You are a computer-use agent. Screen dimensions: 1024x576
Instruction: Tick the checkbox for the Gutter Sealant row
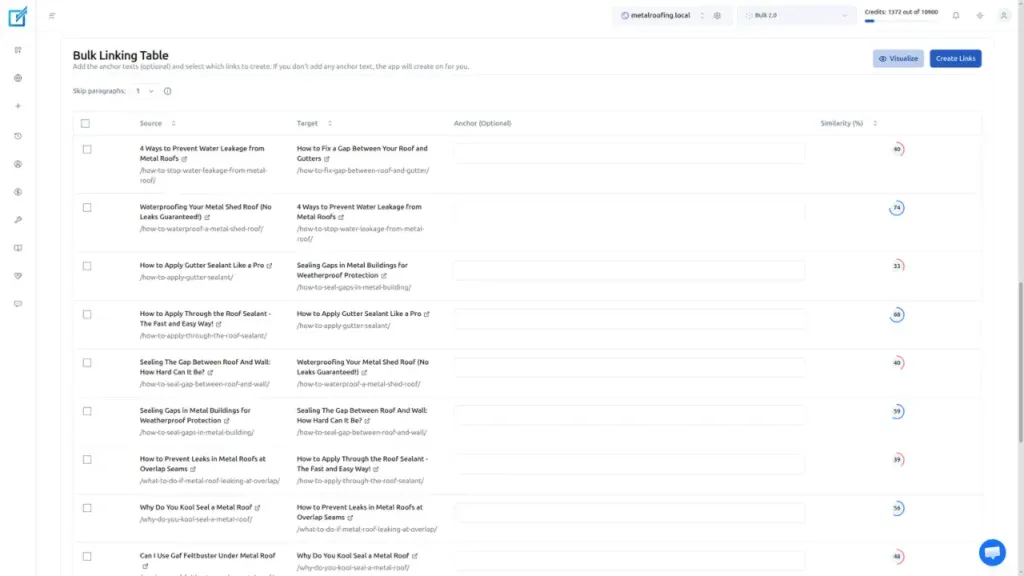click(x=86, y=265)
